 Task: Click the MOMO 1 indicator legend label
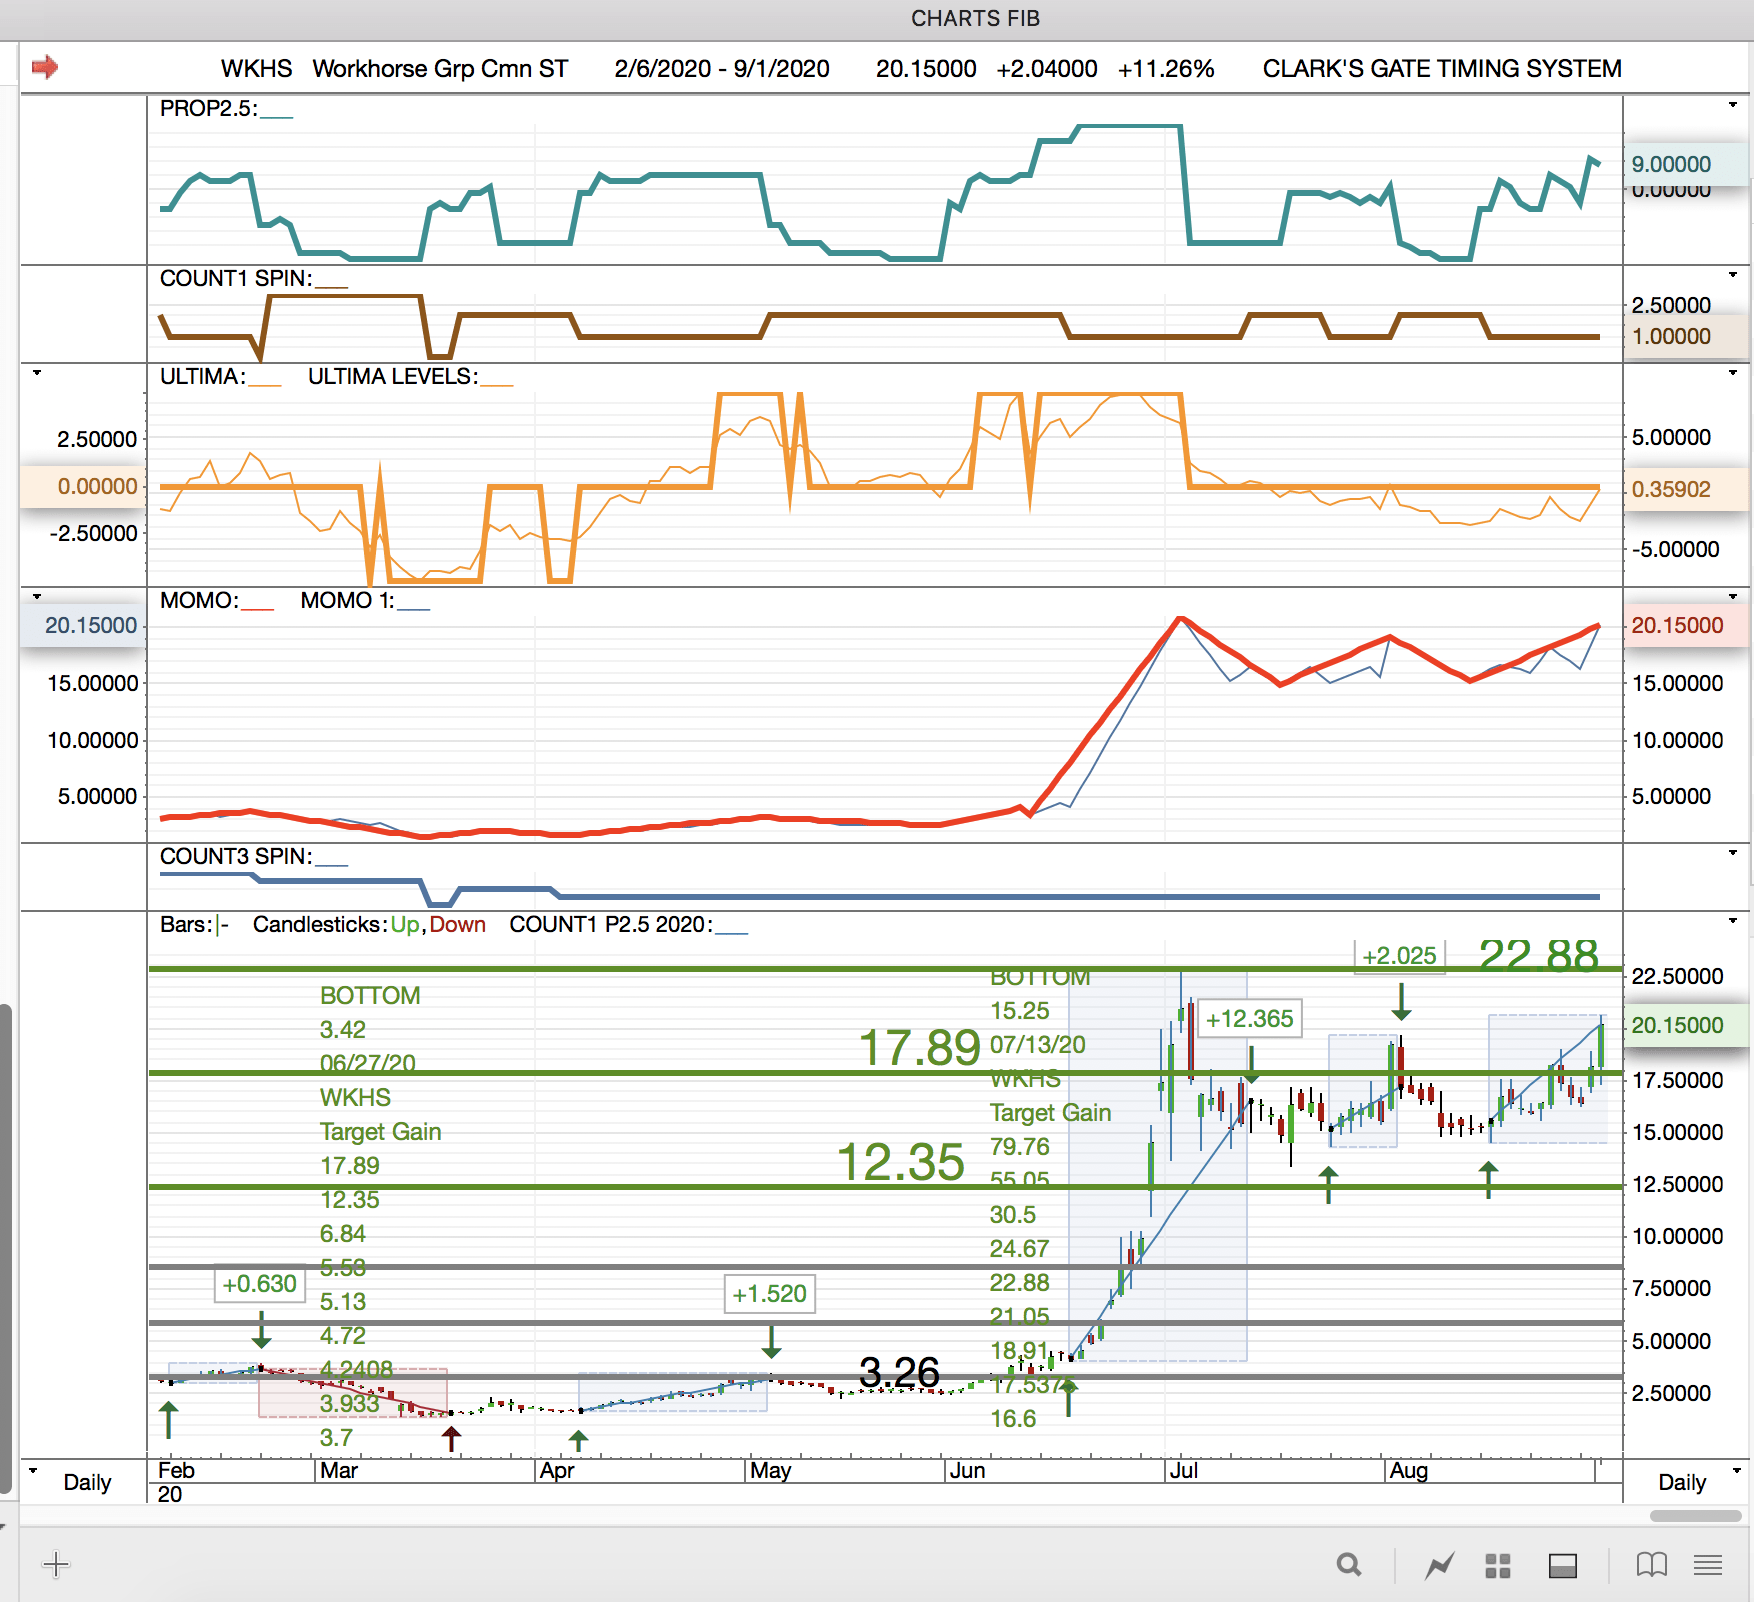tap(347, 601)
